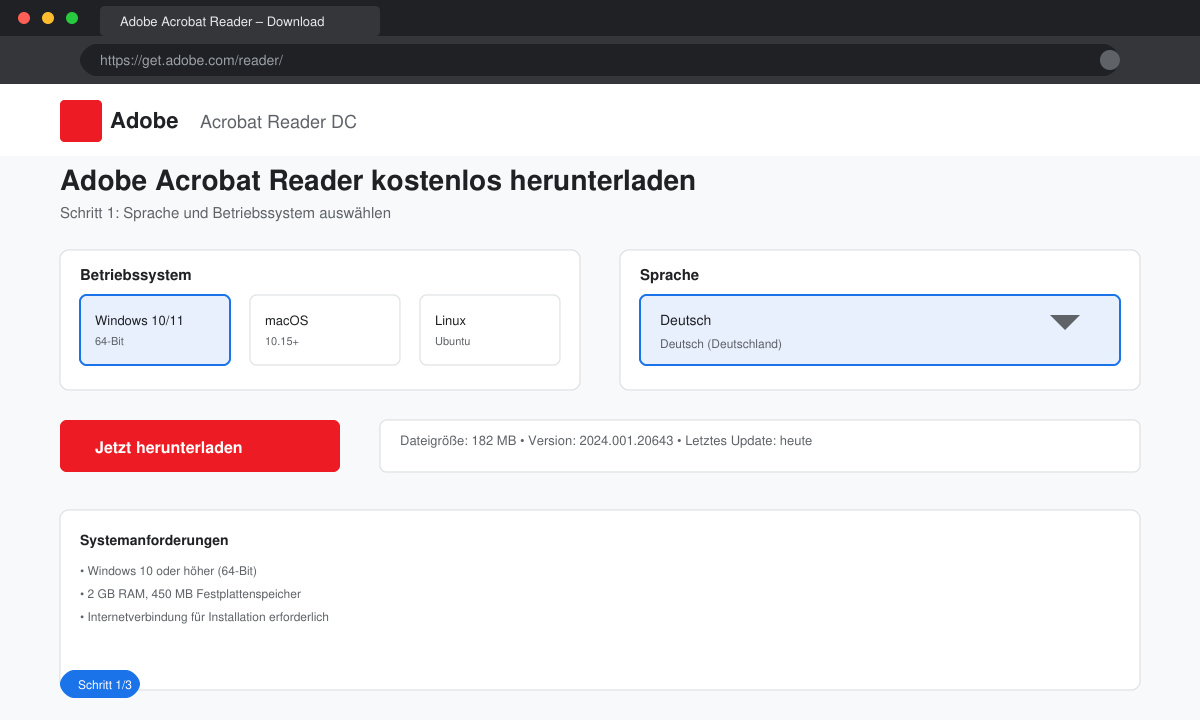Click Acrobat Reader DC header text
The width and height of the screenshot is (1200, 720).
[x=278, y=122]
